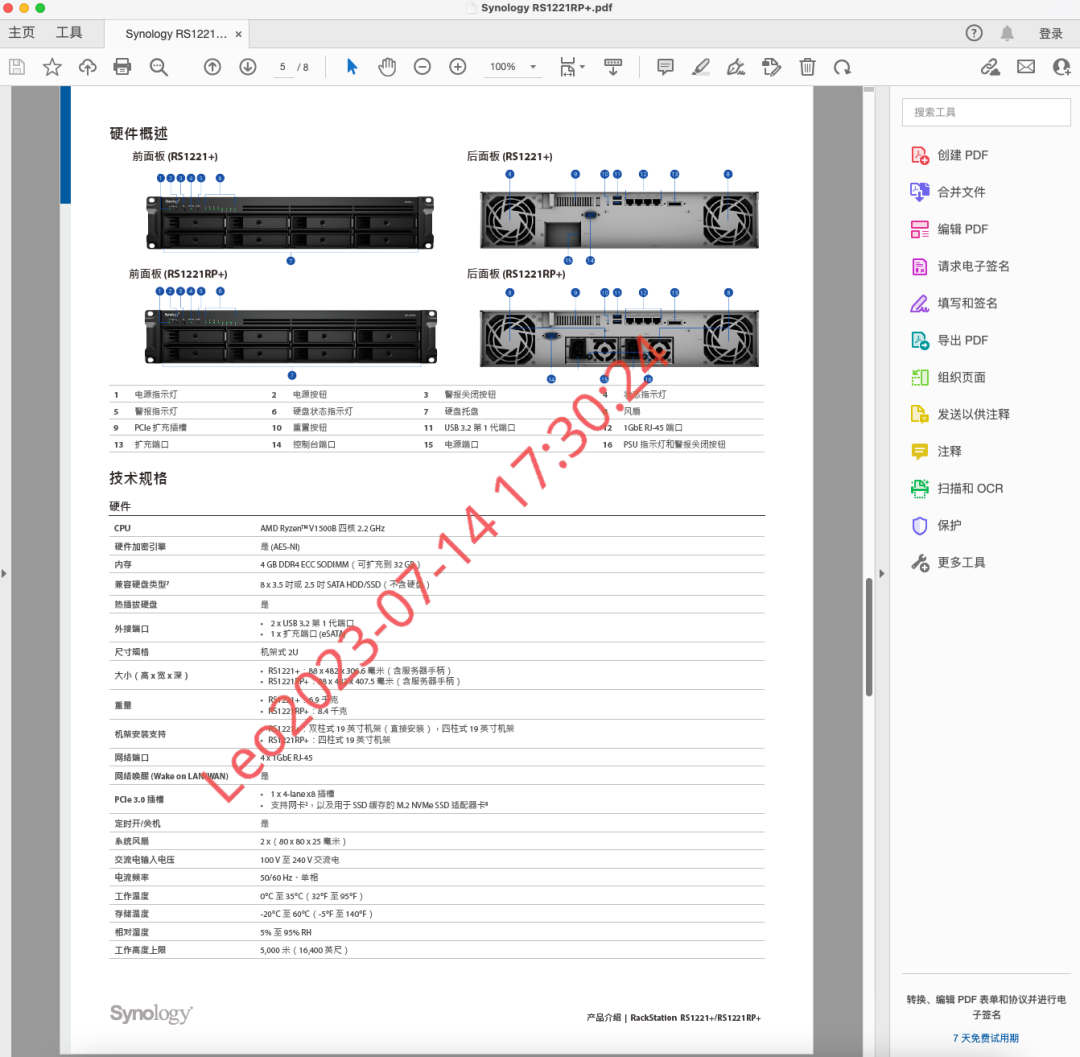Select the hand pan tool
1080x1057 pixels.
[387, 67]
